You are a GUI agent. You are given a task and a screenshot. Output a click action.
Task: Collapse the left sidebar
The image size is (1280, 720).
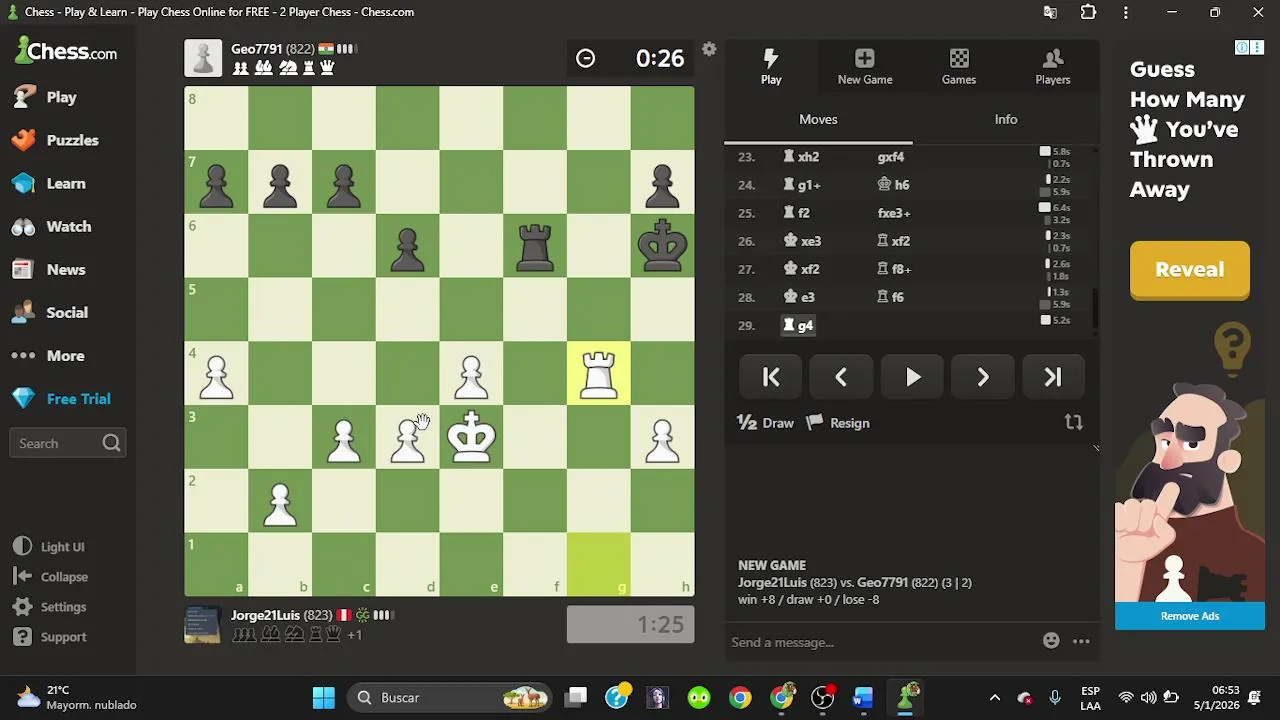51,577
